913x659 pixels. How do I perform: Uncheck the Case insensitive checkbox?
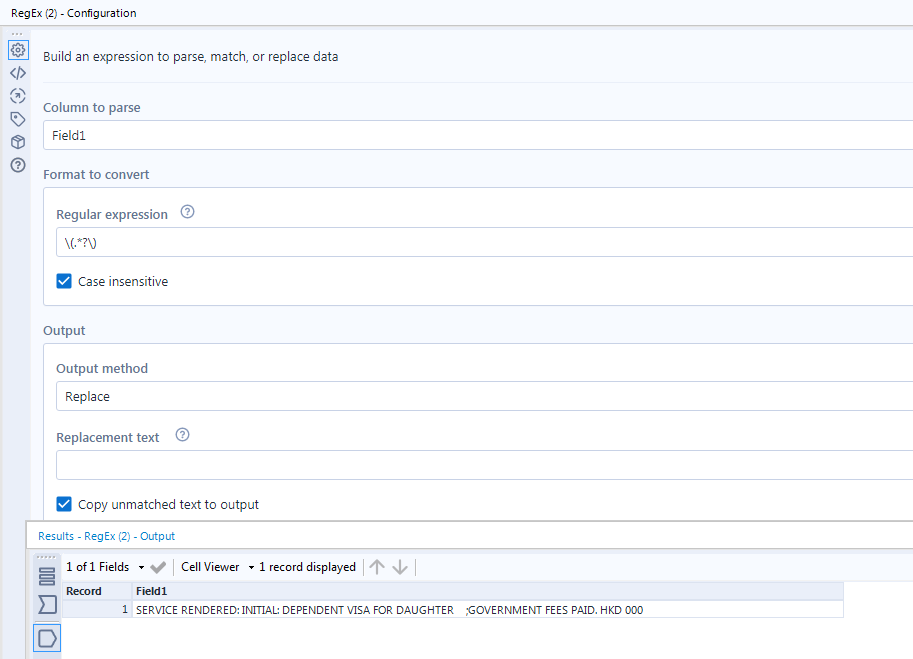point(64,282)
